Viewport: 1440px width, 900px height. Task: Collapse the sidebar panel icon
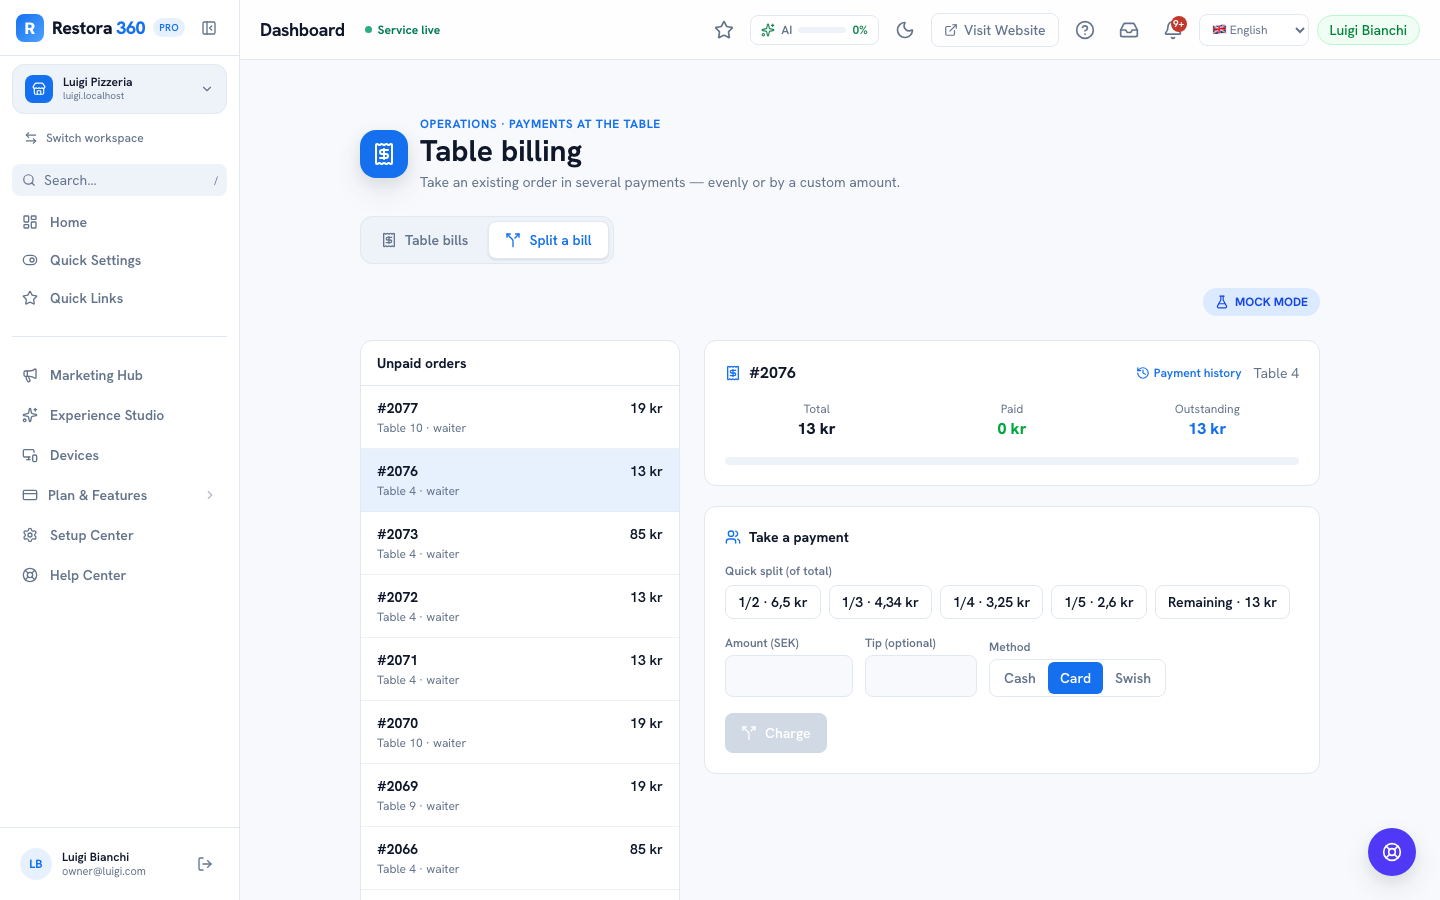point(209,28)
